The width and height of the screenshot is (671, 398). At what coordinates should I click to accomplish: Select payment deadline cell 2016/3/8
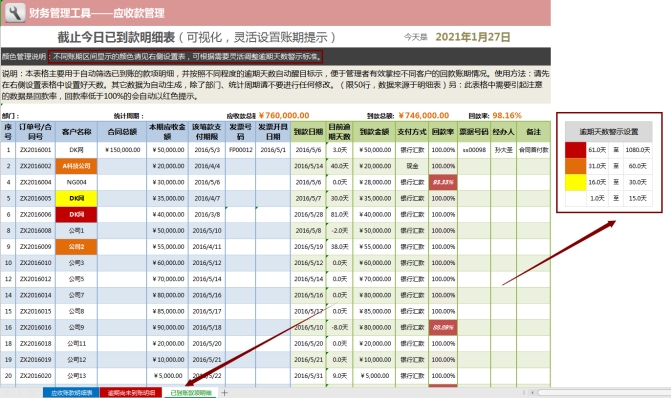[207, 214]
